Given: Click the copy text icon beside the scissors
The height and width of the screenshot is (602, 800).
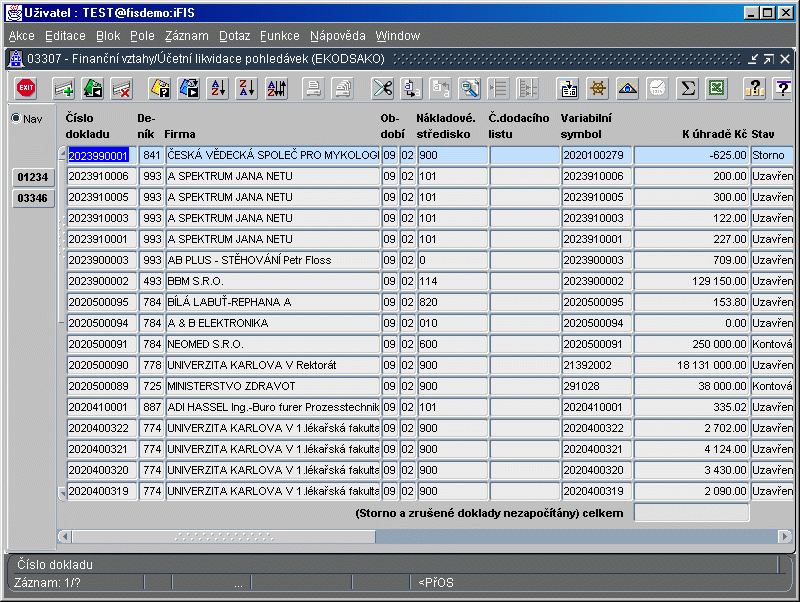Looking at the screenshot, I should click(411, 89).
